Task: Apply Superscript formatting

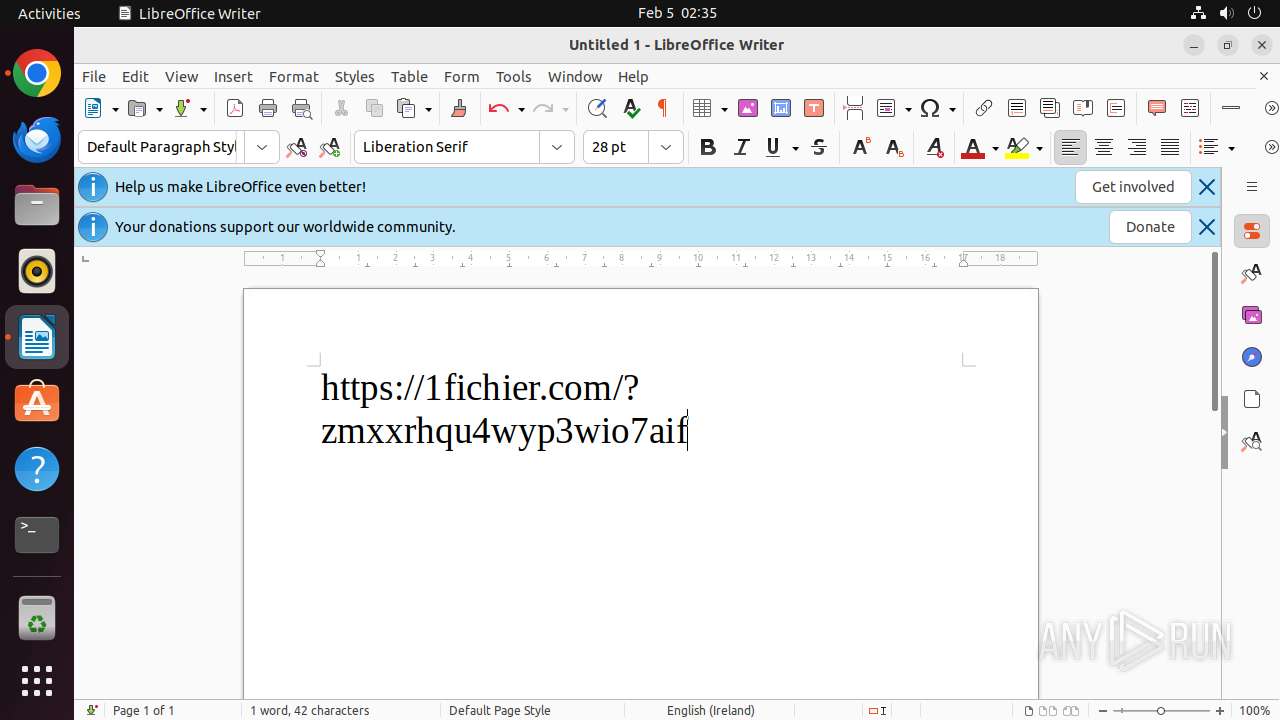Action: pos(860,147)
